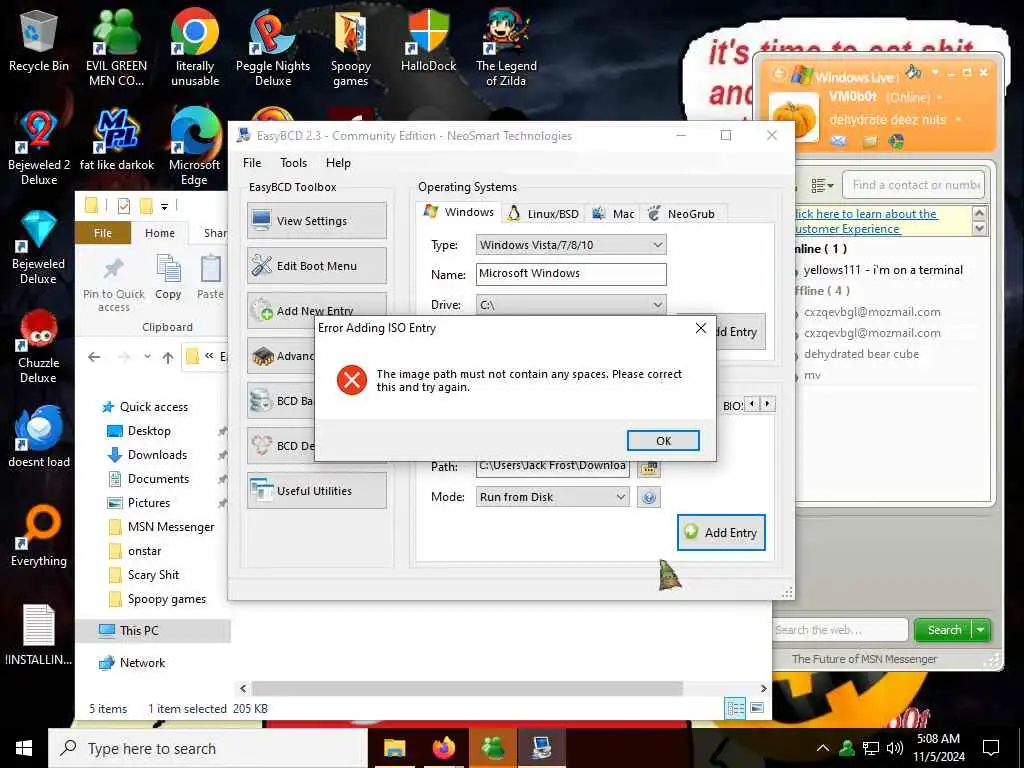
Task: Open the Spoopy games desktop folder
Action: (x=351, y=47)
